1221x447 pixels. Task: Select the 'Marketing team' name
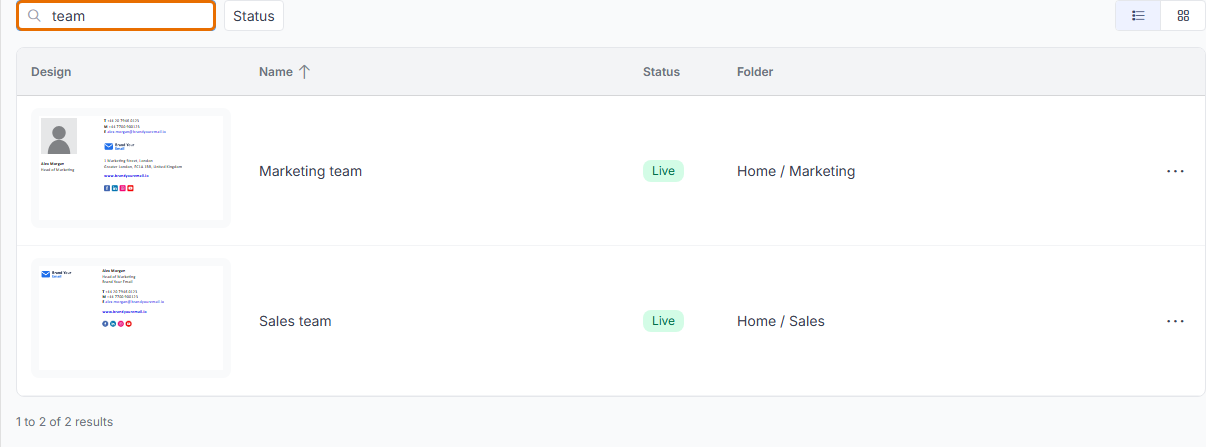coord(310,171)
